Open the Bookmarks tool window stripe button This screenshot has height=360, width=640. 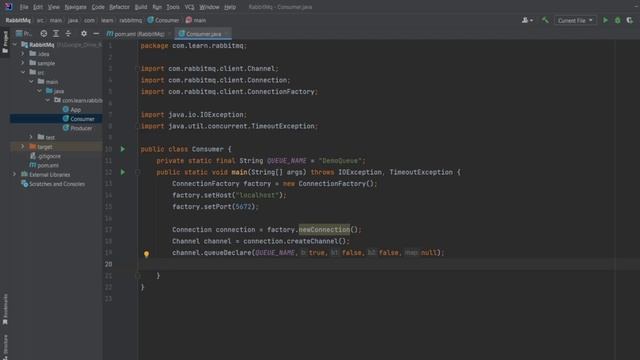pos(5,309)
